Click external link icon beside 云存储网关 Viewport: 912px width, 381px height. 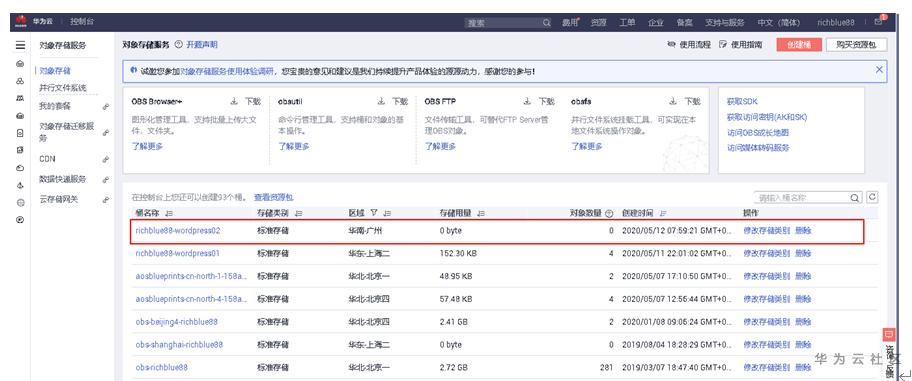tap(106, 200)
